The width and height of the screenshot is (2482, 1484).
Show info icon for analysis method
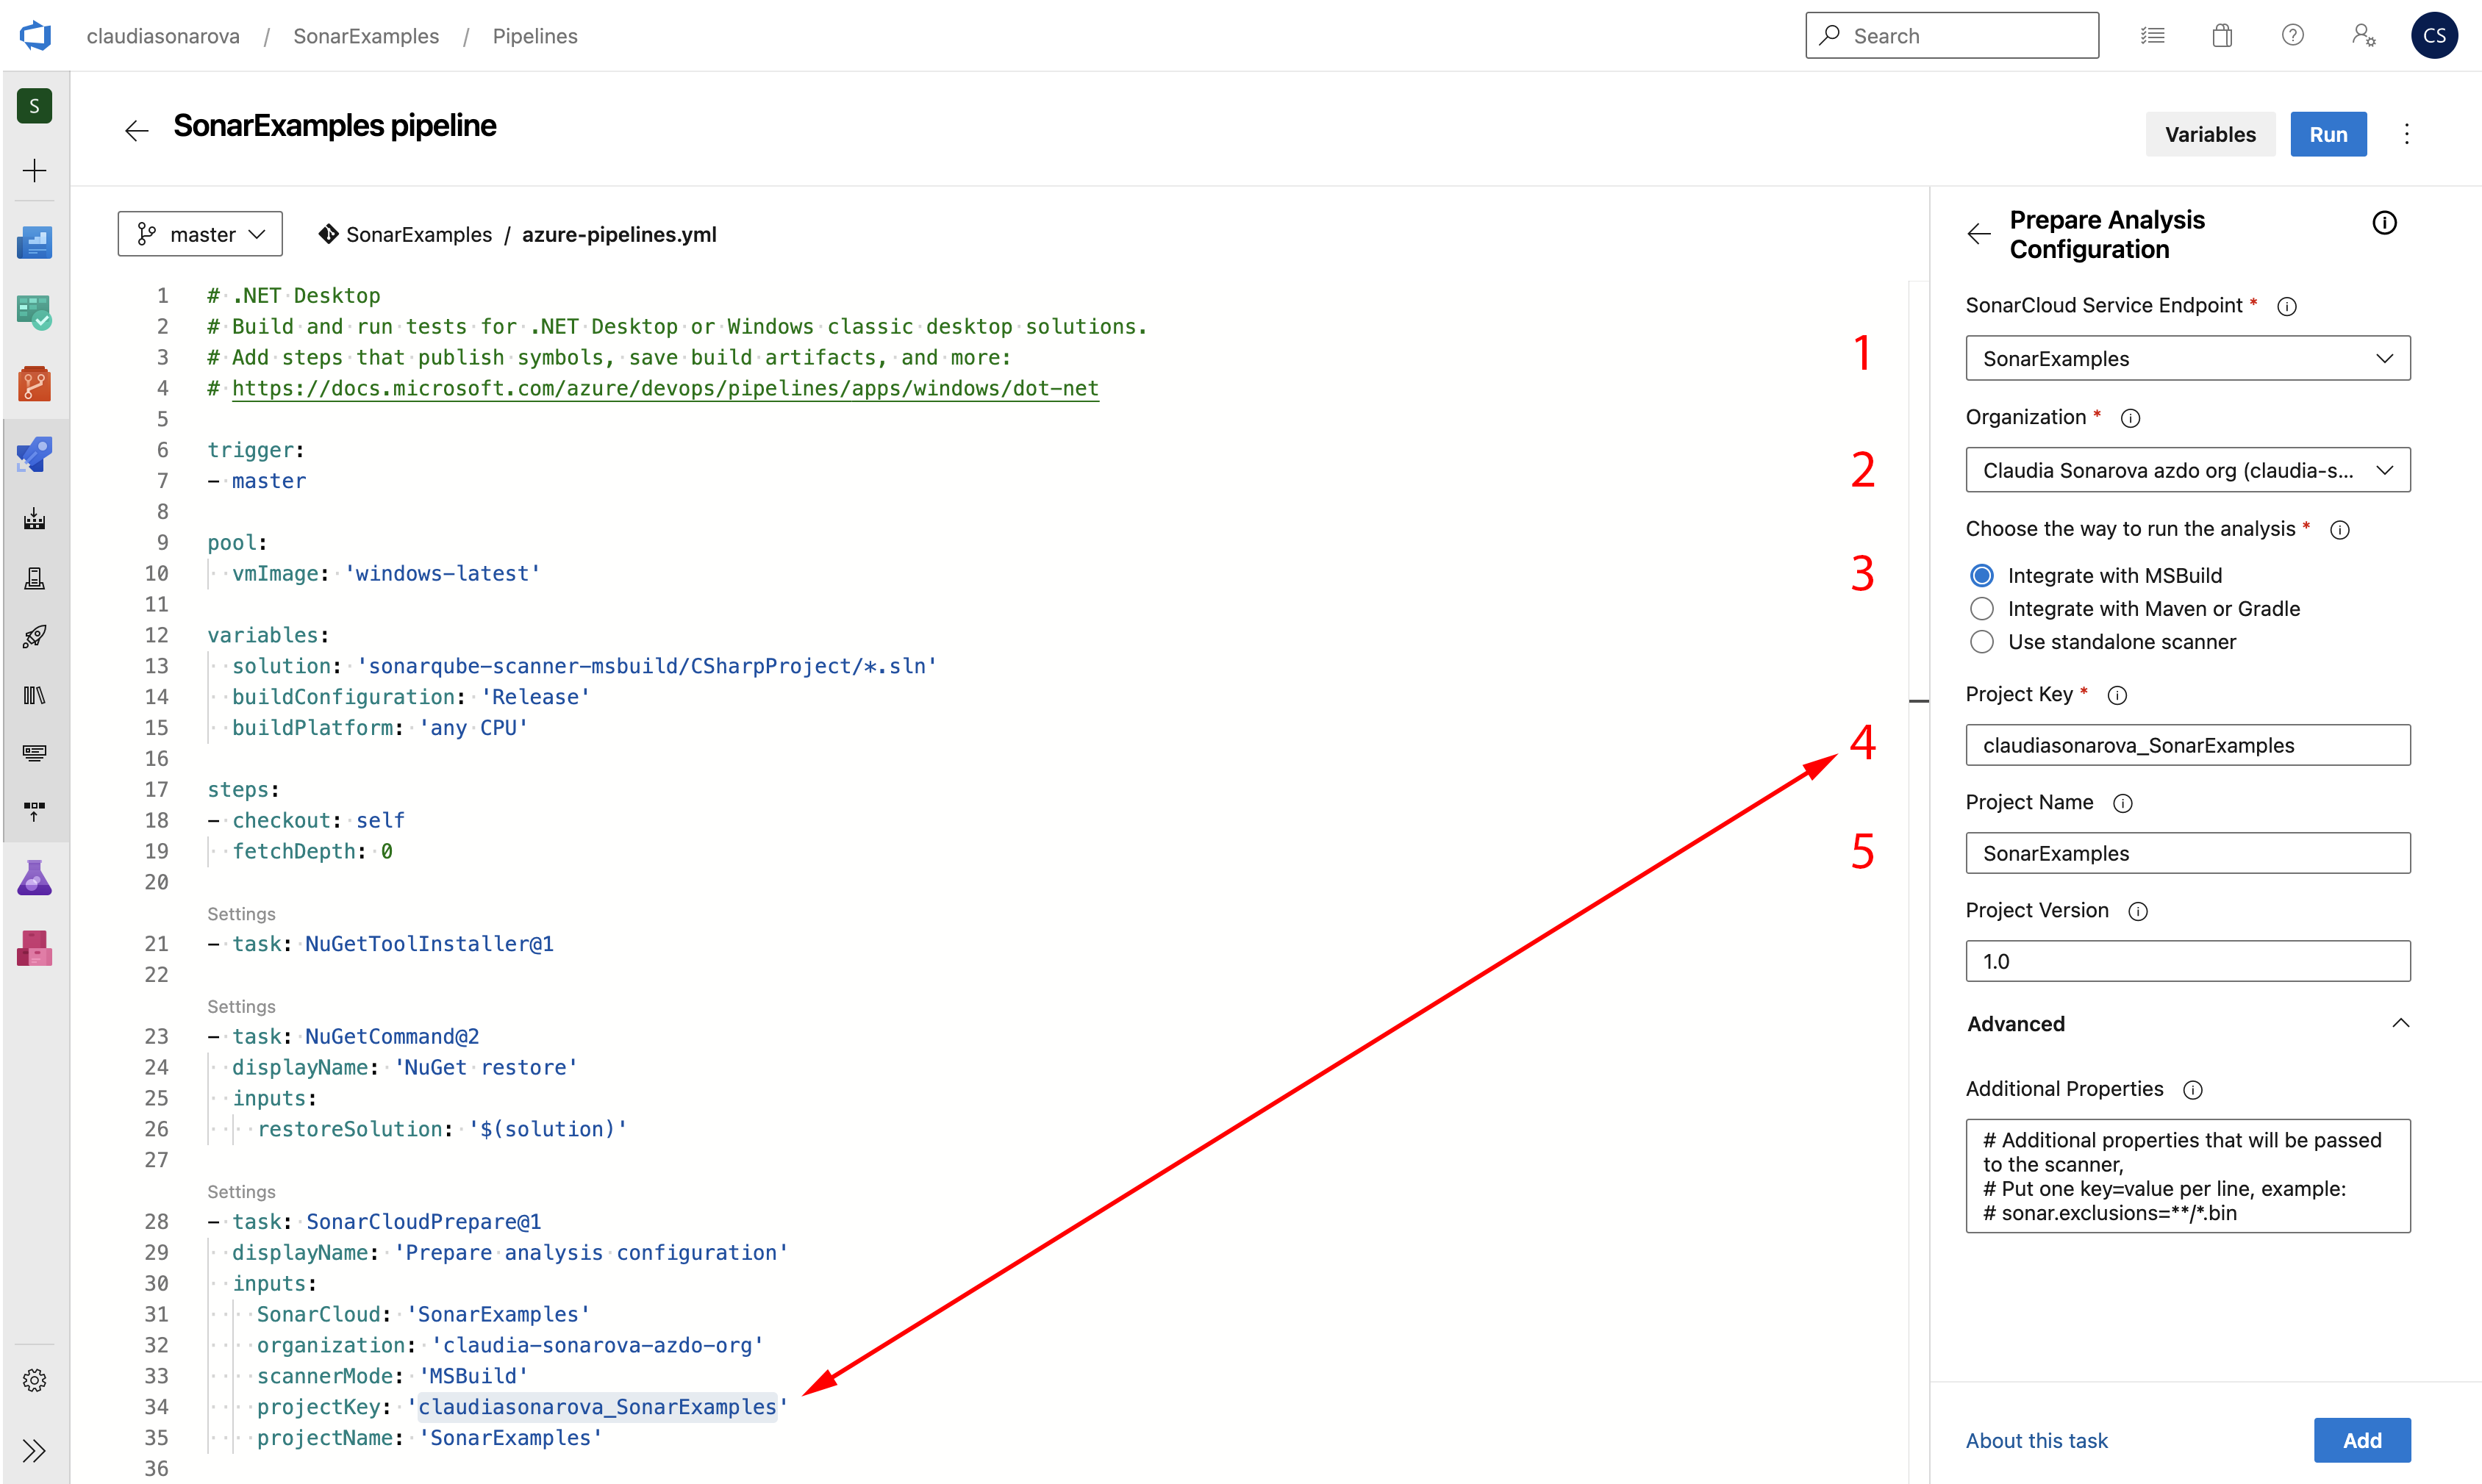pos(2340,531)
